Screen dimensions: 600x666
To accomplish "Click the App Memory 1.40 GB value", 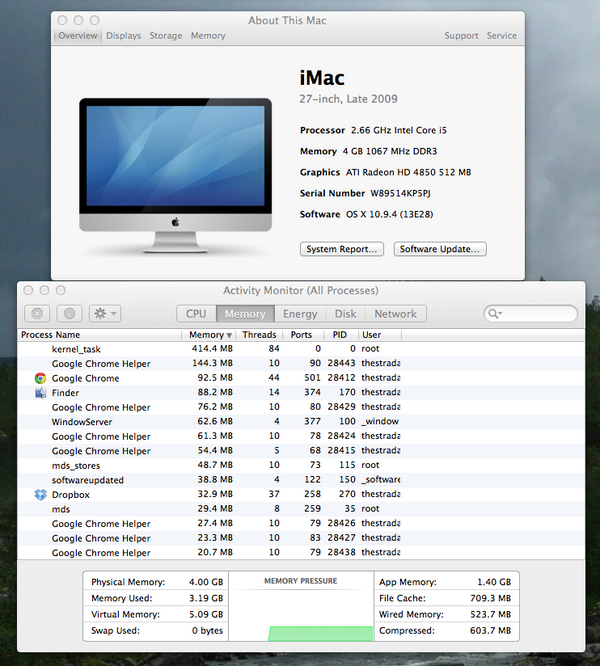I will 494,582.
